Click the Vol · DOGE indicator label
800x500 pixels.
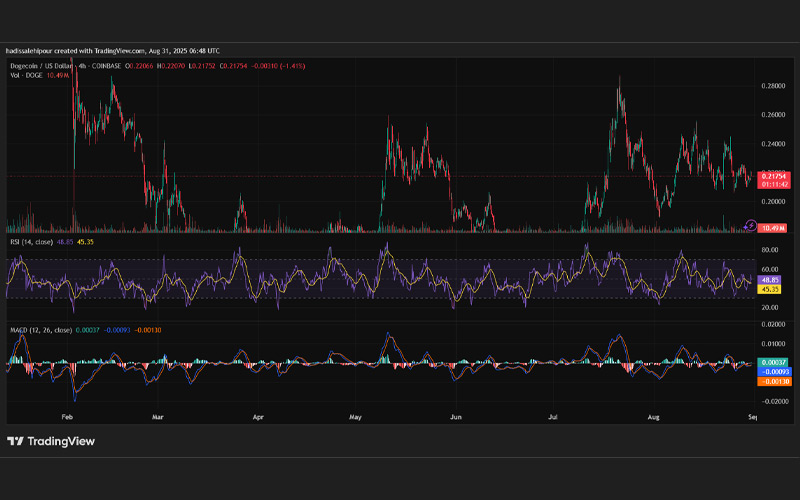click(27, 76)
